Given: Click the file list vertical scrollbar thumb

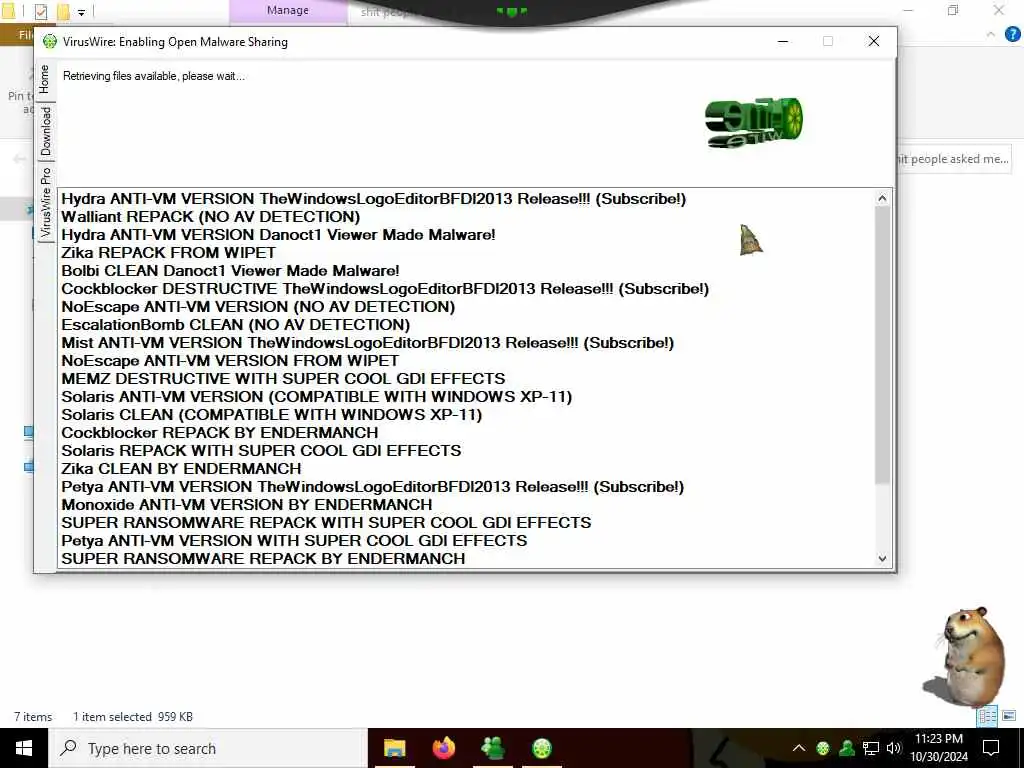Looking at the screenshot, I should [882, 345].
